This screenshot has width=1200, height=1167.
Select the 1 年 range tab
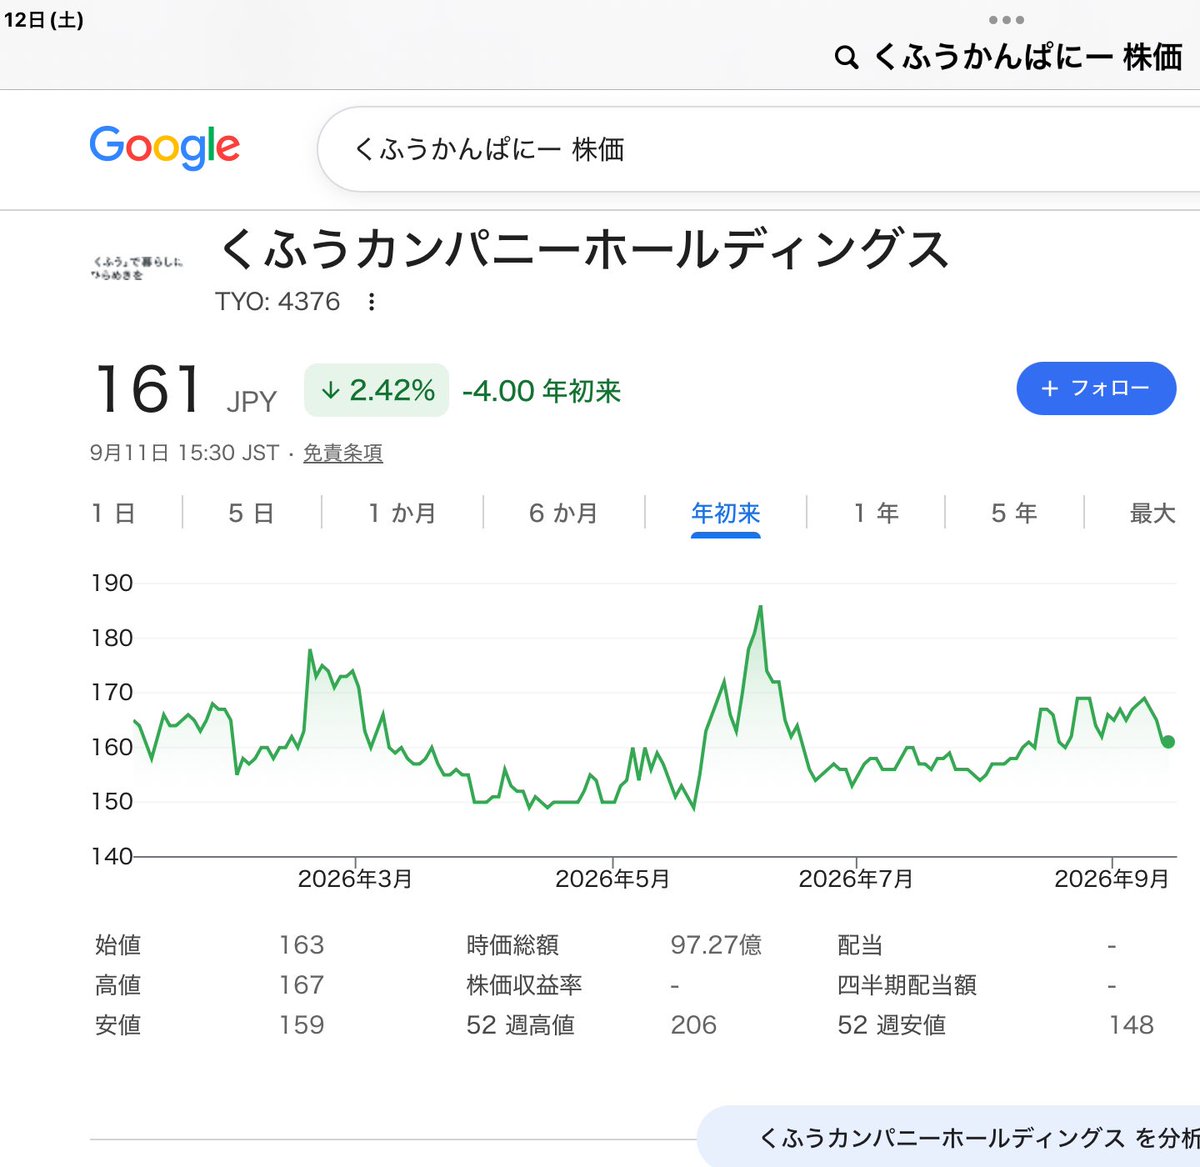876,513
